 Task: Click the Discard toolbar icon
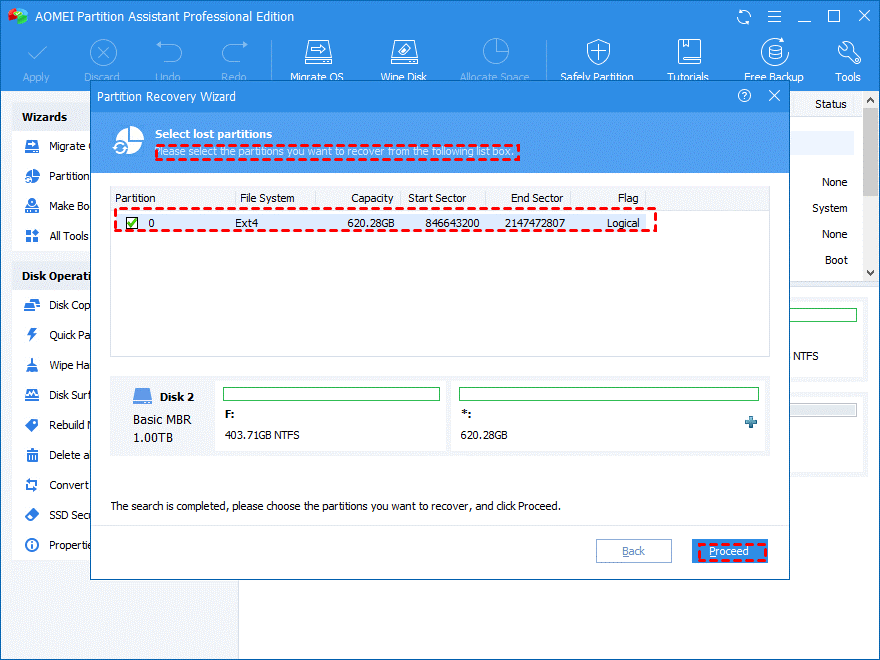pyautogui.click(x=103, y=53)
